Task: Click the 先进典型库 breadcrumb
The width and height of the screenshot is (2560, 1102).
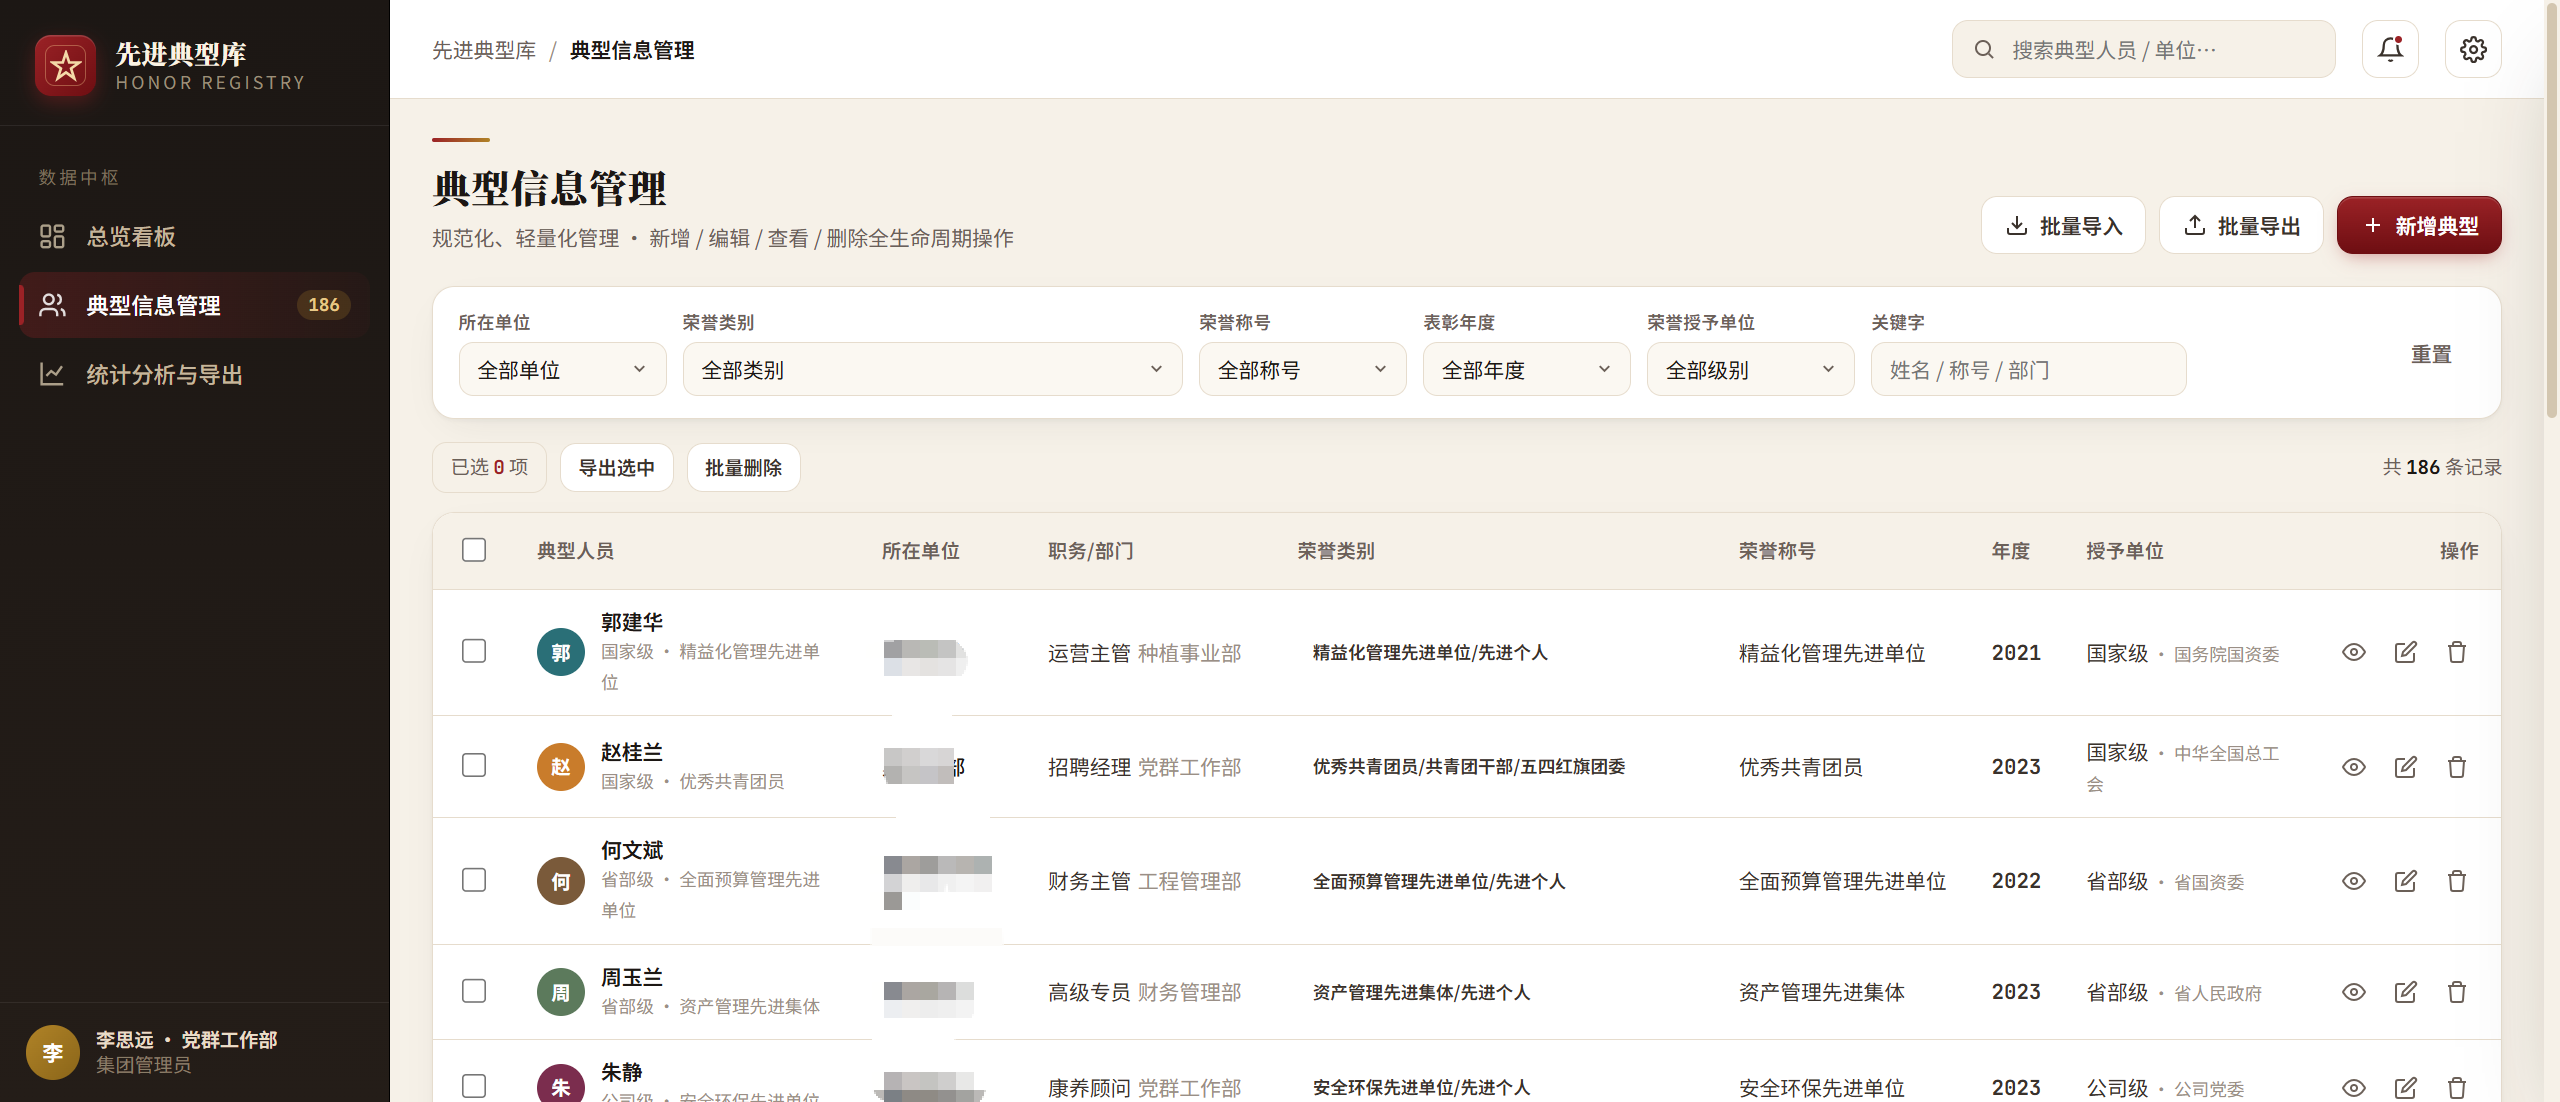Action: click(484, 50)
